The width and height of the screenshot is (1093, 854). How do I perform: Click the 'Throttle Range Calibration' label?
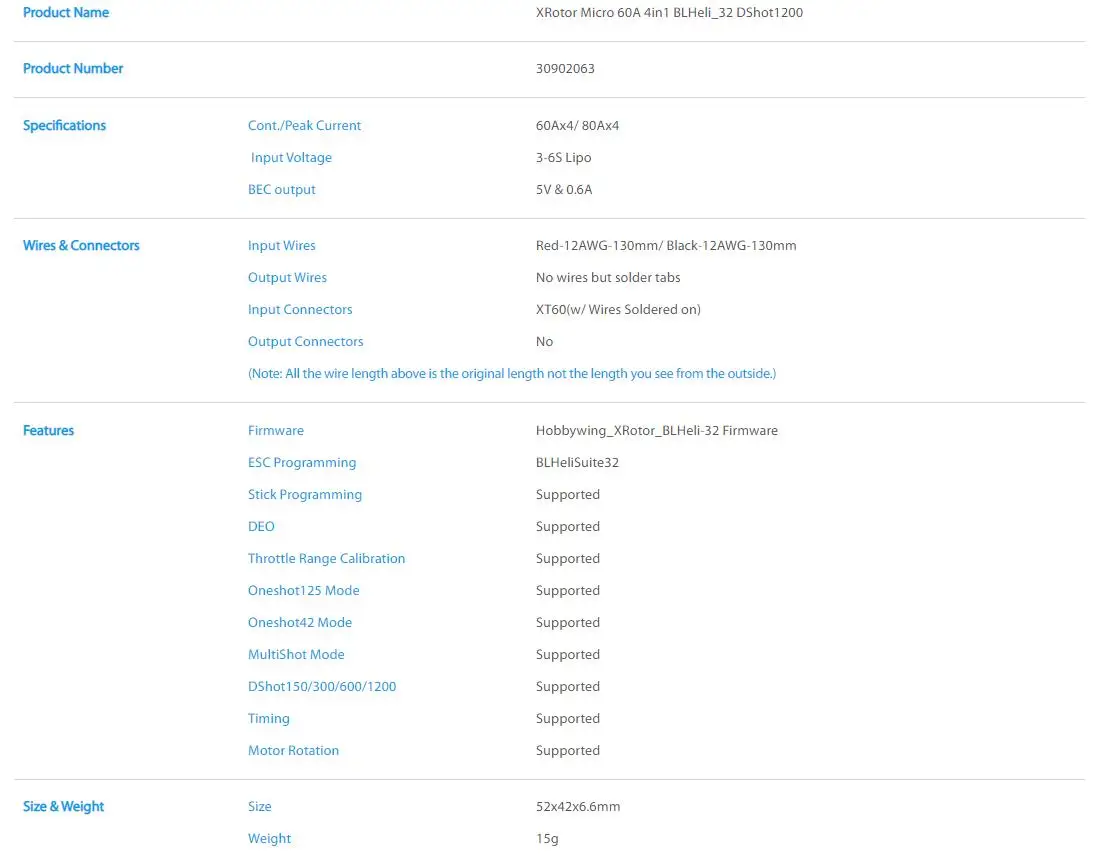click(326, 558)
